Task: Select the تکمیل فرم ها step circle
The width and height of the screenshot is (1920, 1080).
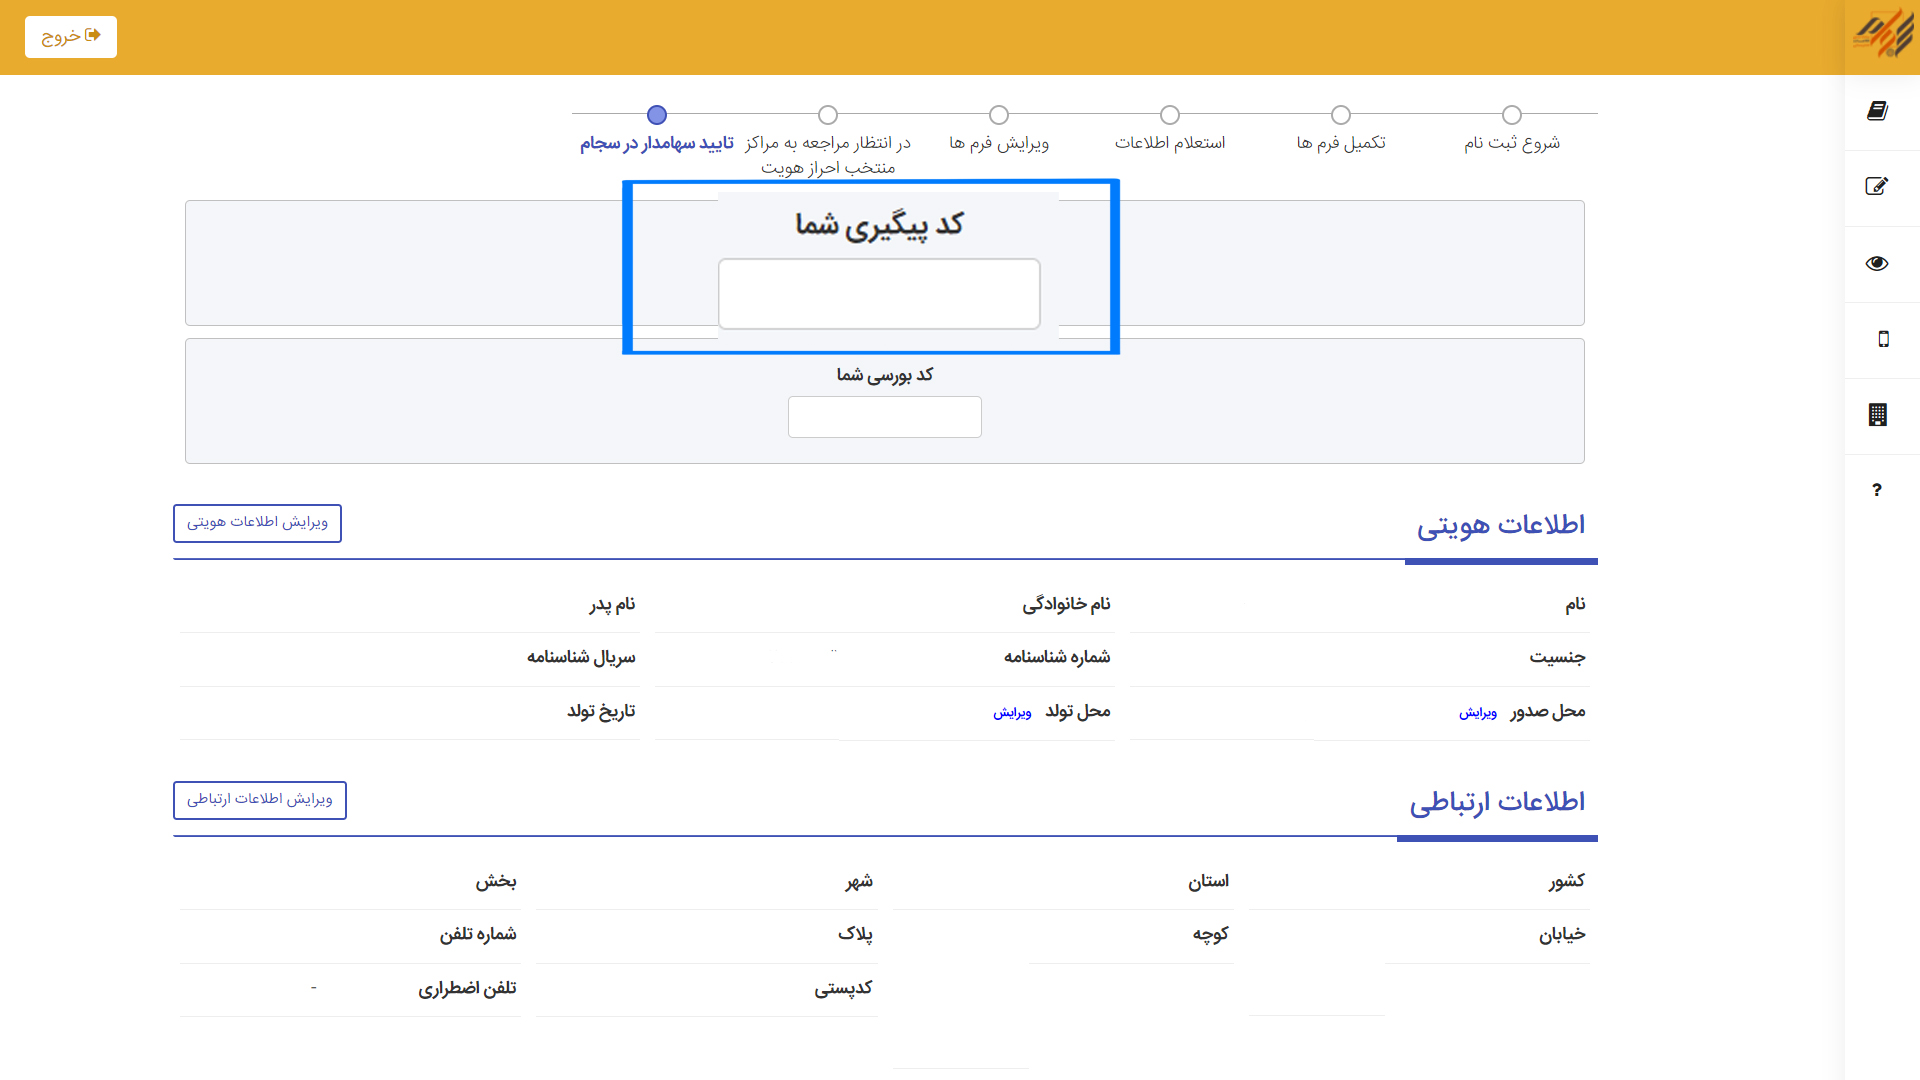Action: pyautogui.click(x=1341, y=115)
